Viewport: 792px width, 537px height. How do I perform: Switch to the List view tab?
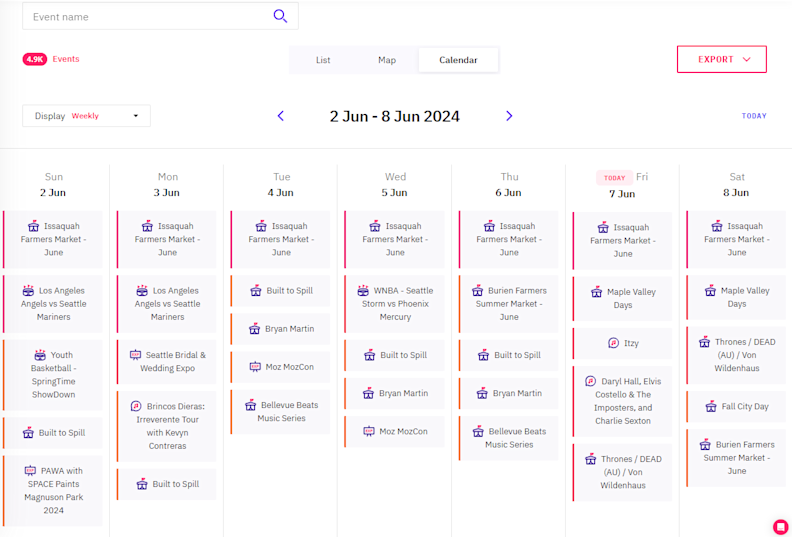point(323,60)
